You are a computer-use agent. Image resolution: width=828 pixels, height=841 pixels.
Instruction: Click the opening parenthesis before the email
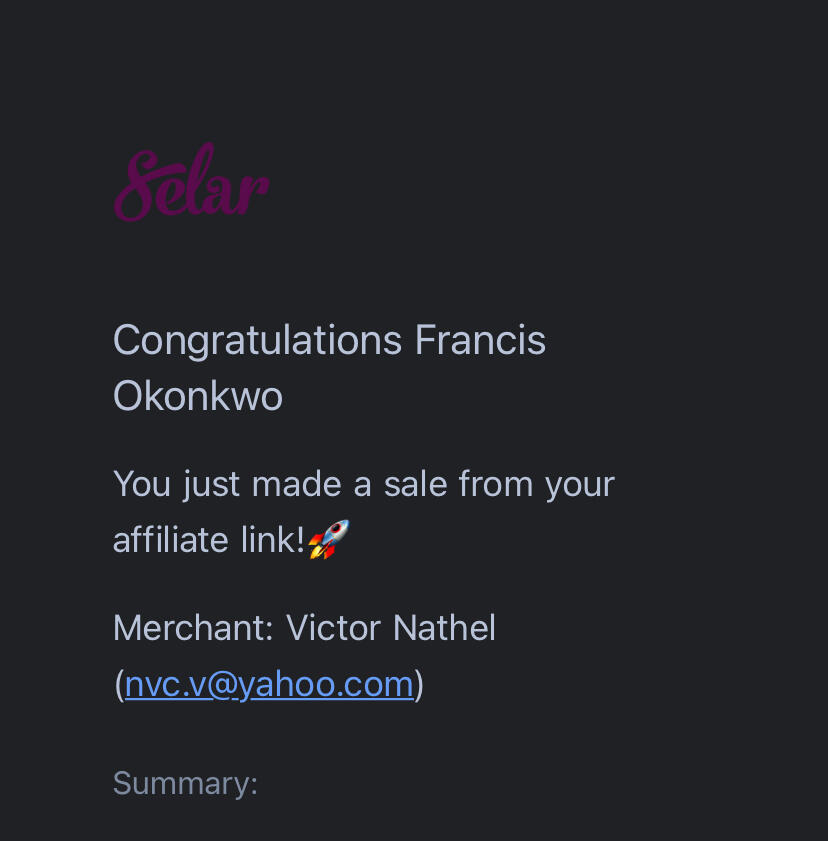point(119,686)
